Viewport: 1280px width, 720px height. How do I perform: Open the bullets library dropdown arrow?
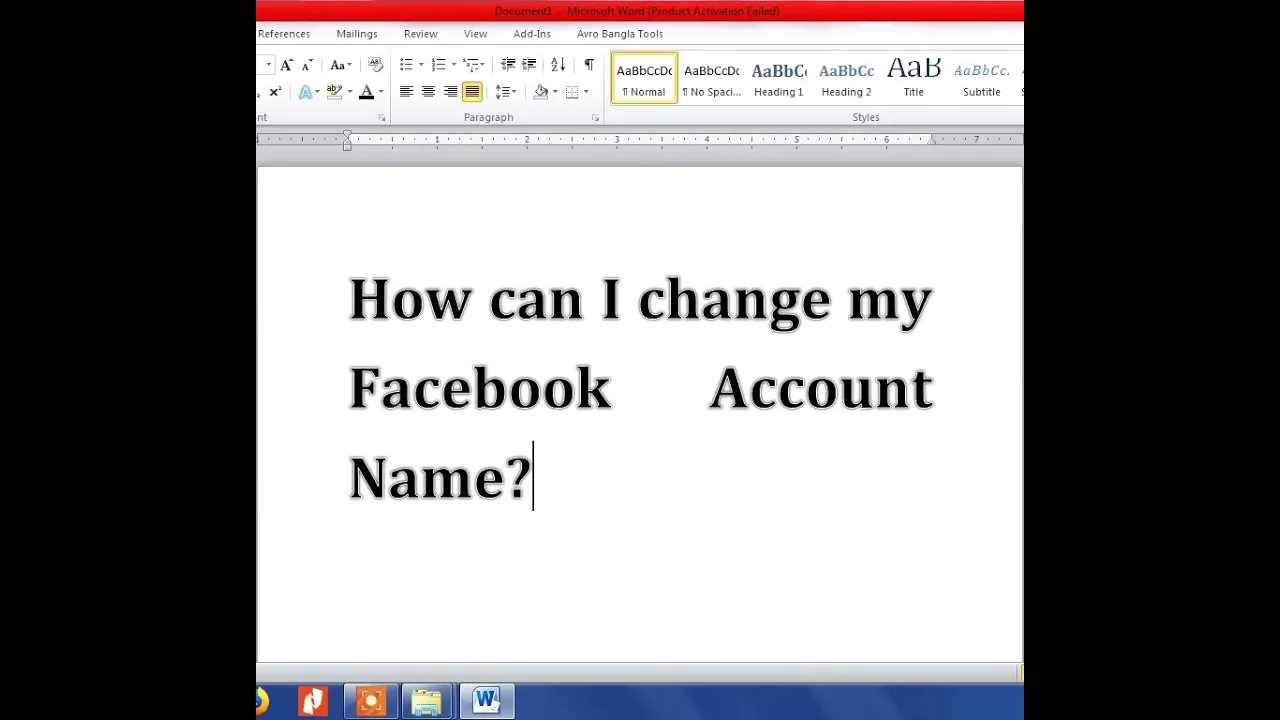click(x=421, y=65)
